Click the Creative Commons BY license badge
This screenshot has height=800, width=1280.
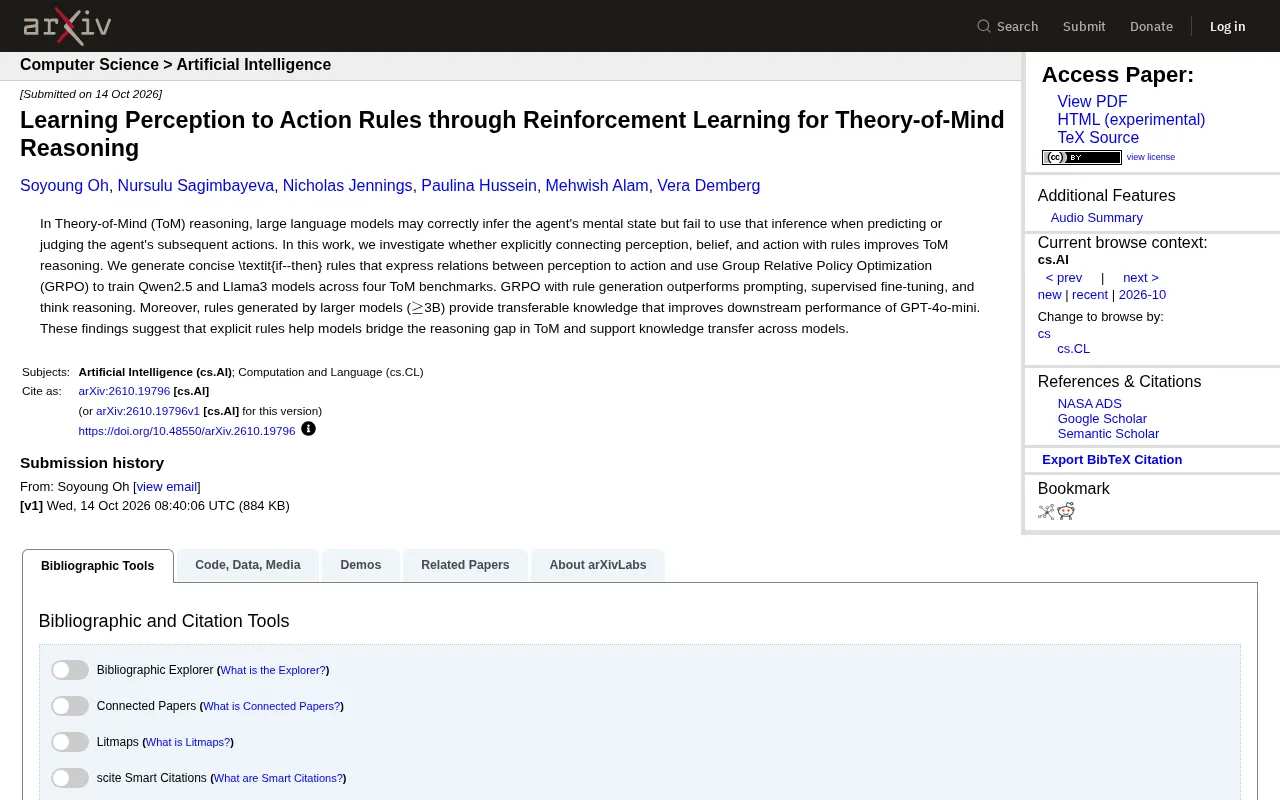1082,157
